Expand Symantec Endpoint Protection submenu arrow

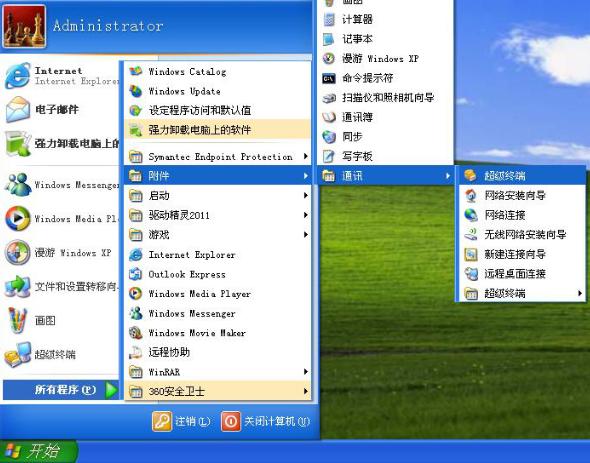pos(306,156)
